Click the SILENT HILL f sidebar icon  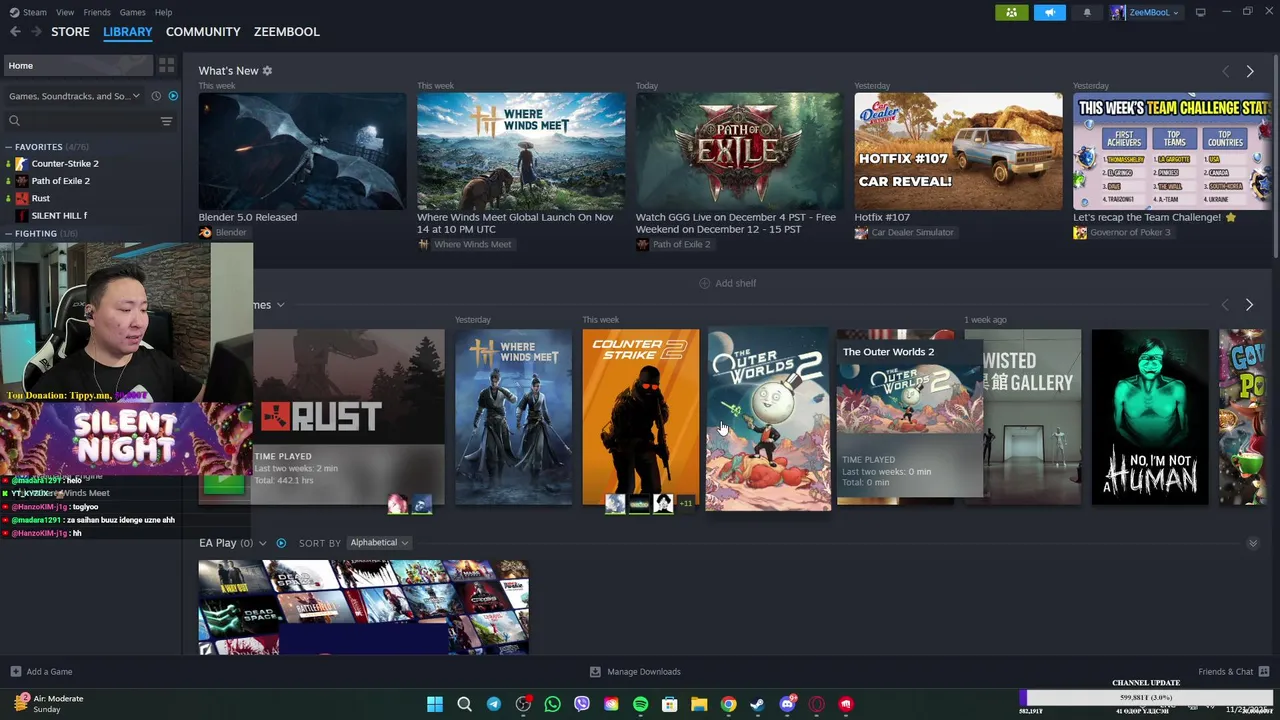tap(21, 216)
